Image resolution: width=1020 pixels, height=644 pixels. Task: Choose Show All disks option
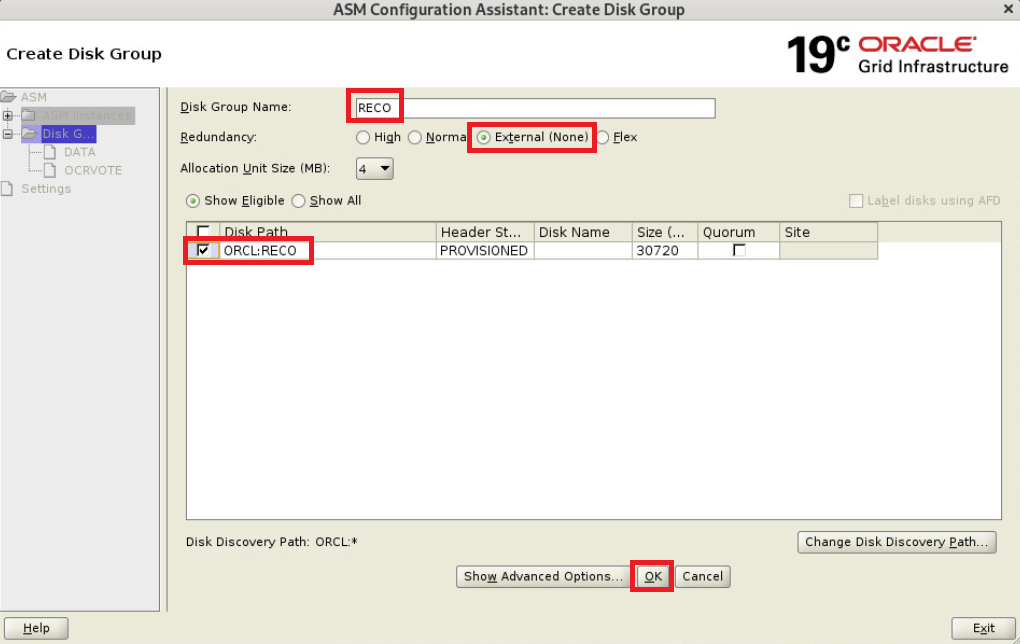click(x=299, y=201)
